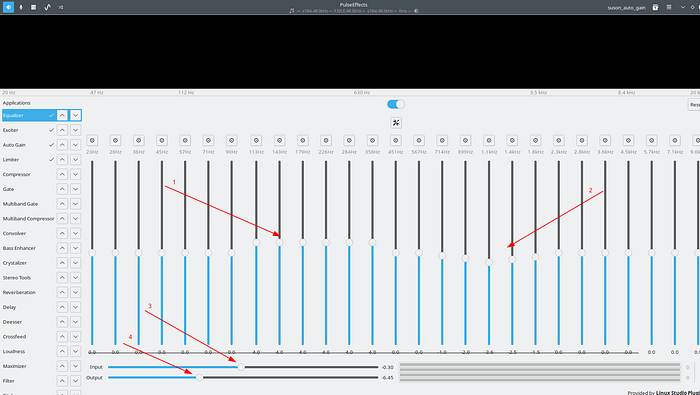Open the waveform test signals icon
The height and width of the screenshot is (395, 700).
point(47,7)
